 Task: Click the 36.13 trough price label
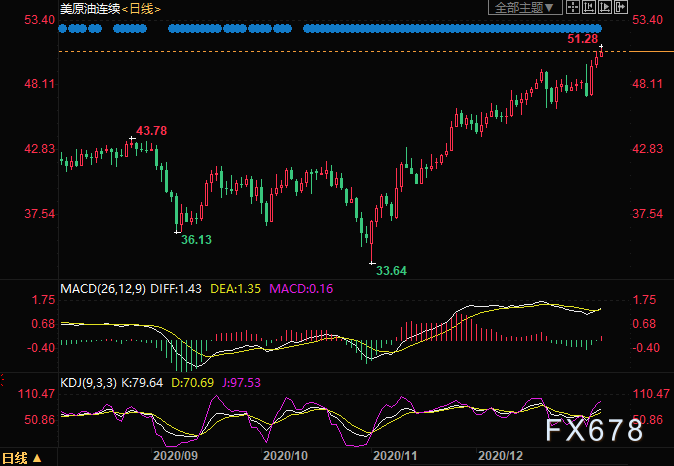click(196, 240)
